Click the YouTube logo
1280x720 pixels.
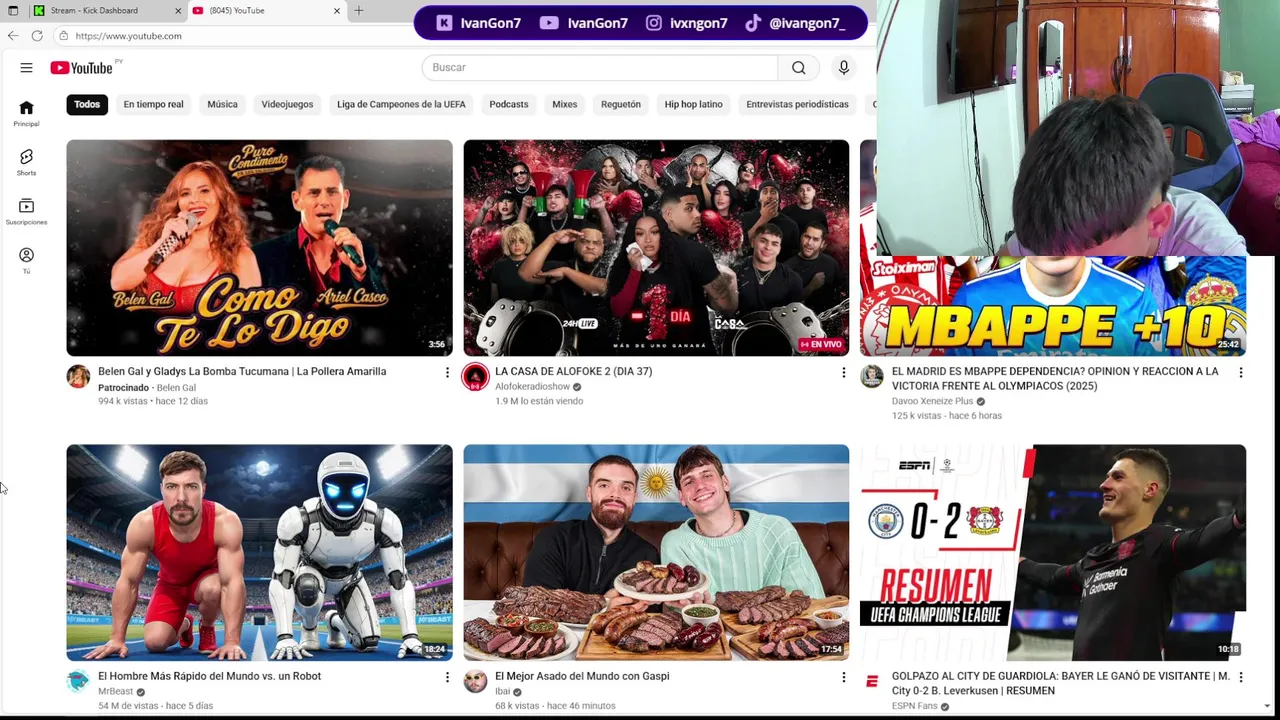tap(81, 68)
